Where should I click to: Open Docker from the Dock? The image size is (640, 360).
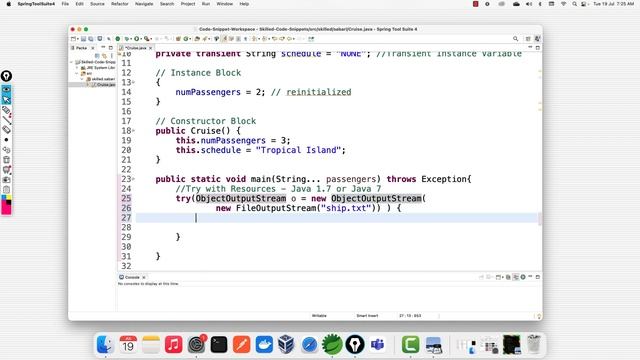[x=264, y=345]
